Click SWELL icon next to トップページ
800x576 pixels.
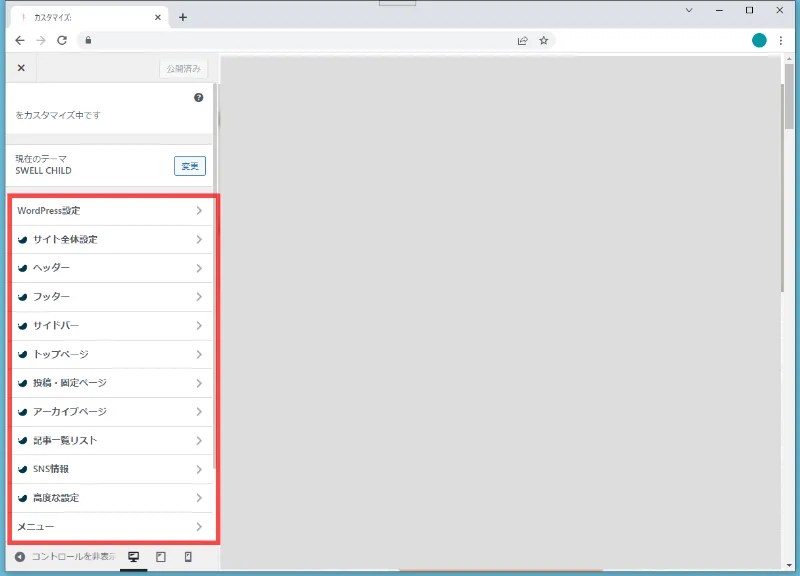pos(22,355)
